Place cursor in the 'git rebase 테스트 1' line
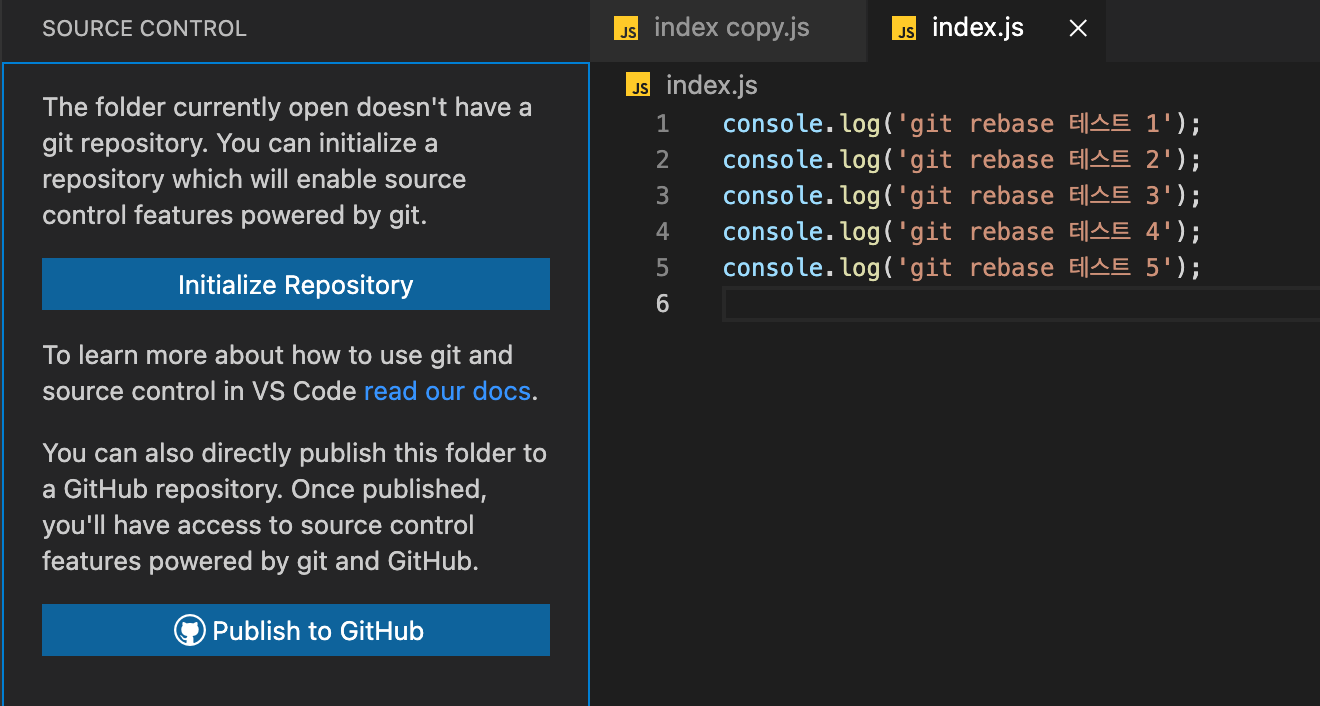1320x706 pixels. (961, 124)
